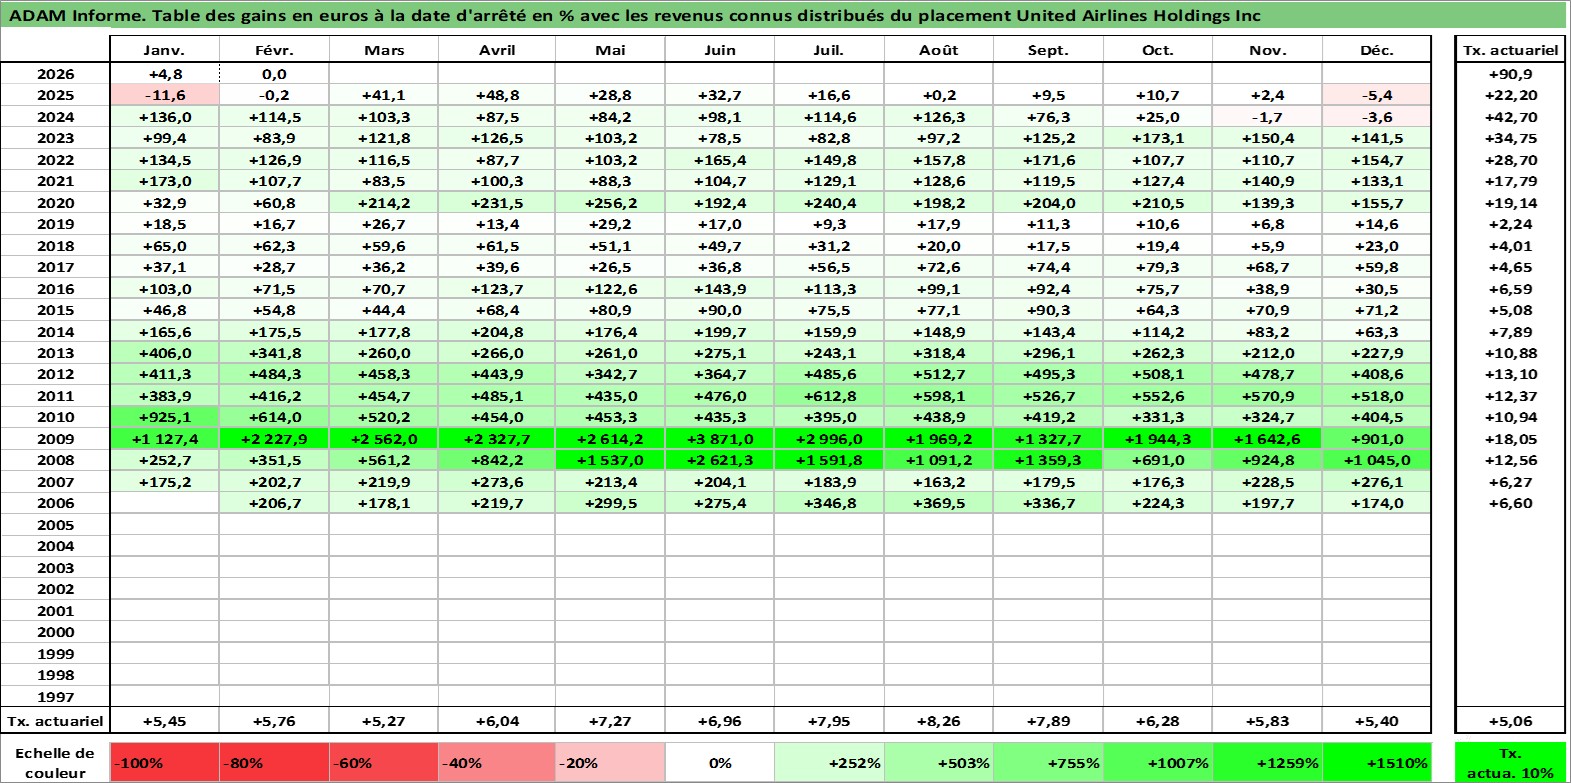Select the -20% pale pink scale swatch
This screenshot has width=1571, height=783.
pyautogui.click(x=610, y=762)
